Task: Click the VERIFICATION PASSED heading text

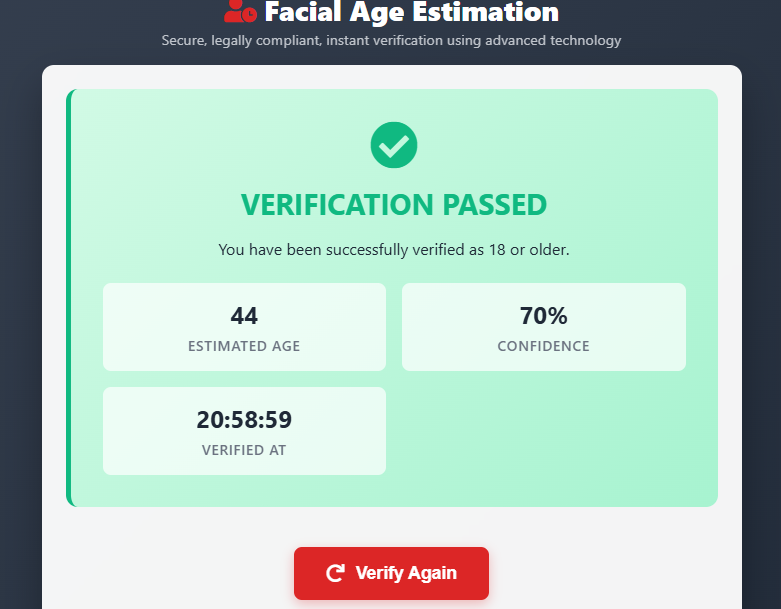Action: 393,205
